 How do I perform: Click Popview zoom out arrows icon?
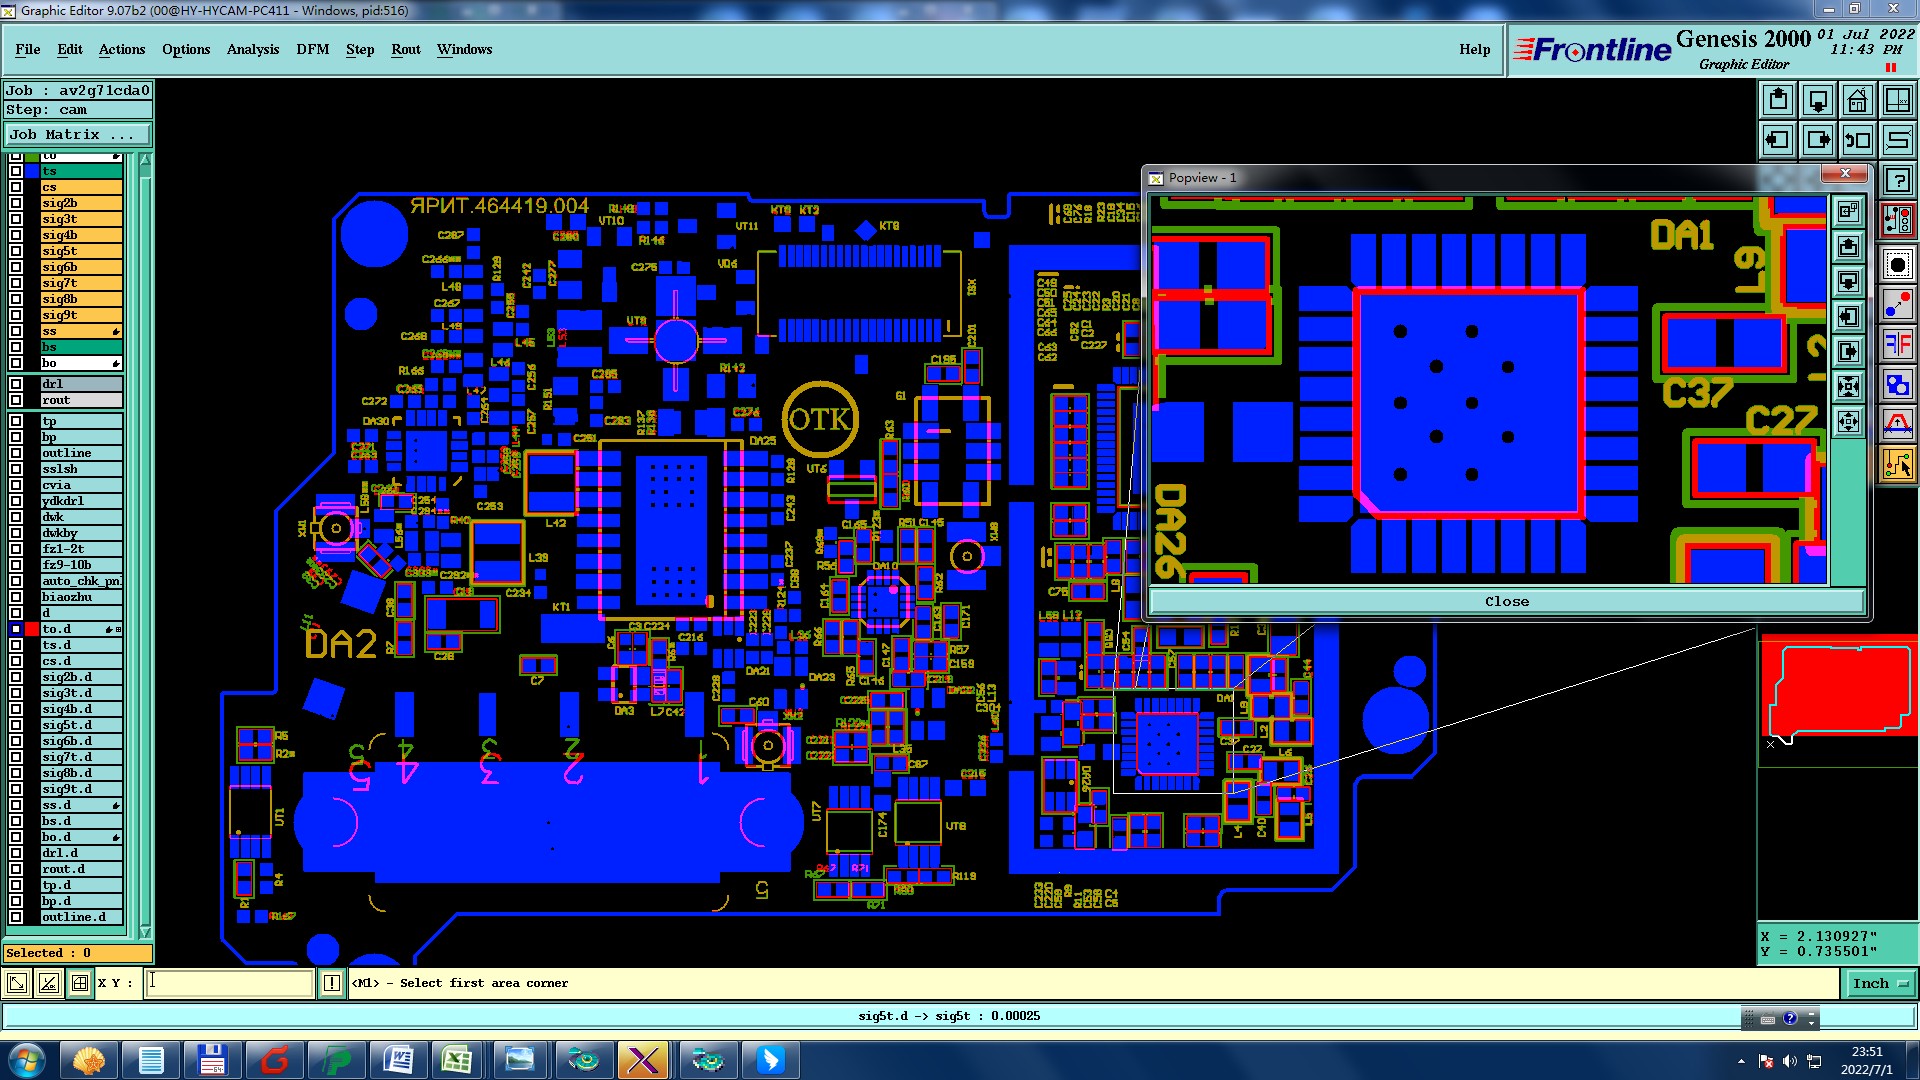click(1849, 421)
